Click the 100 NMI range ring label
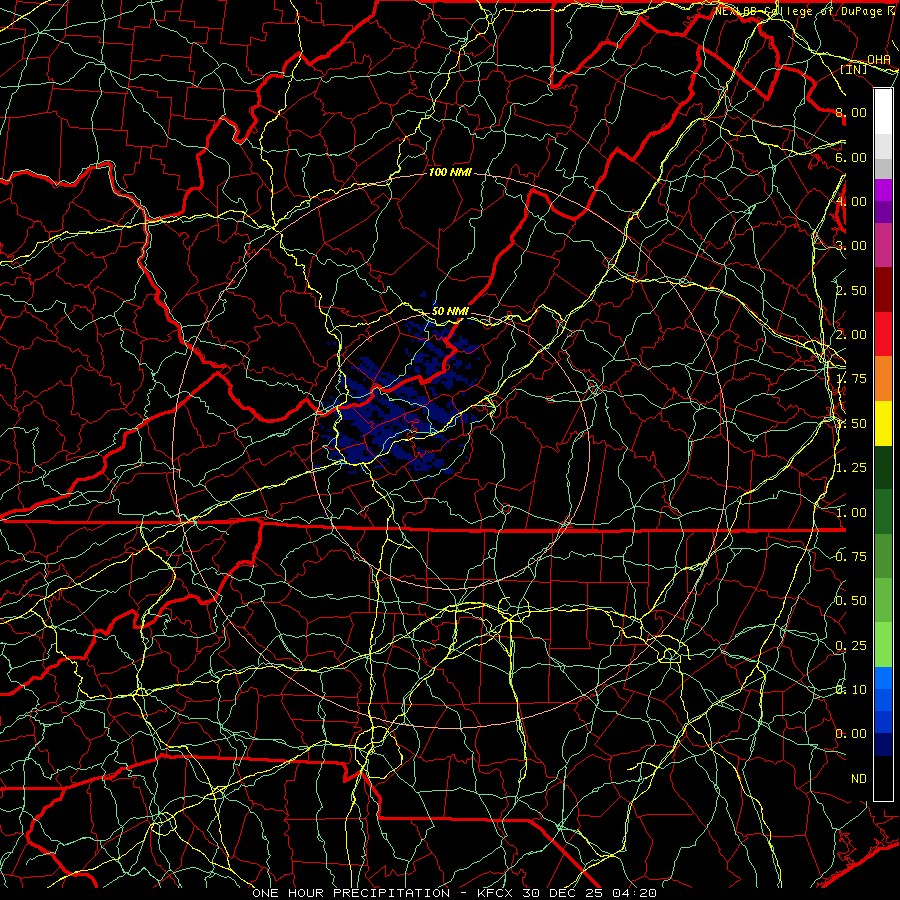 coord(450,172)
